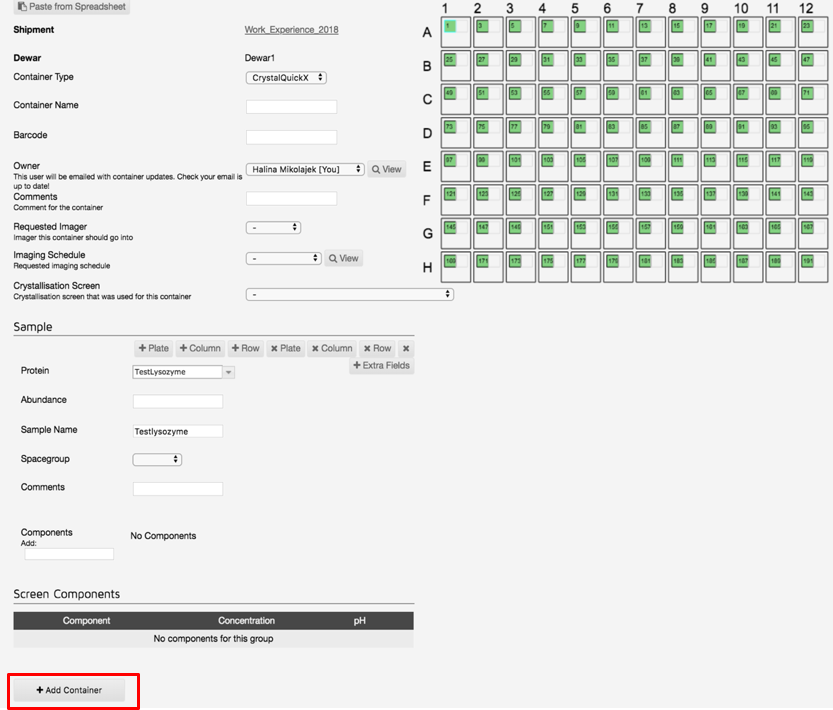Remove a column via the x Column icon
This screenshot has height=710, width=833.
332,349
